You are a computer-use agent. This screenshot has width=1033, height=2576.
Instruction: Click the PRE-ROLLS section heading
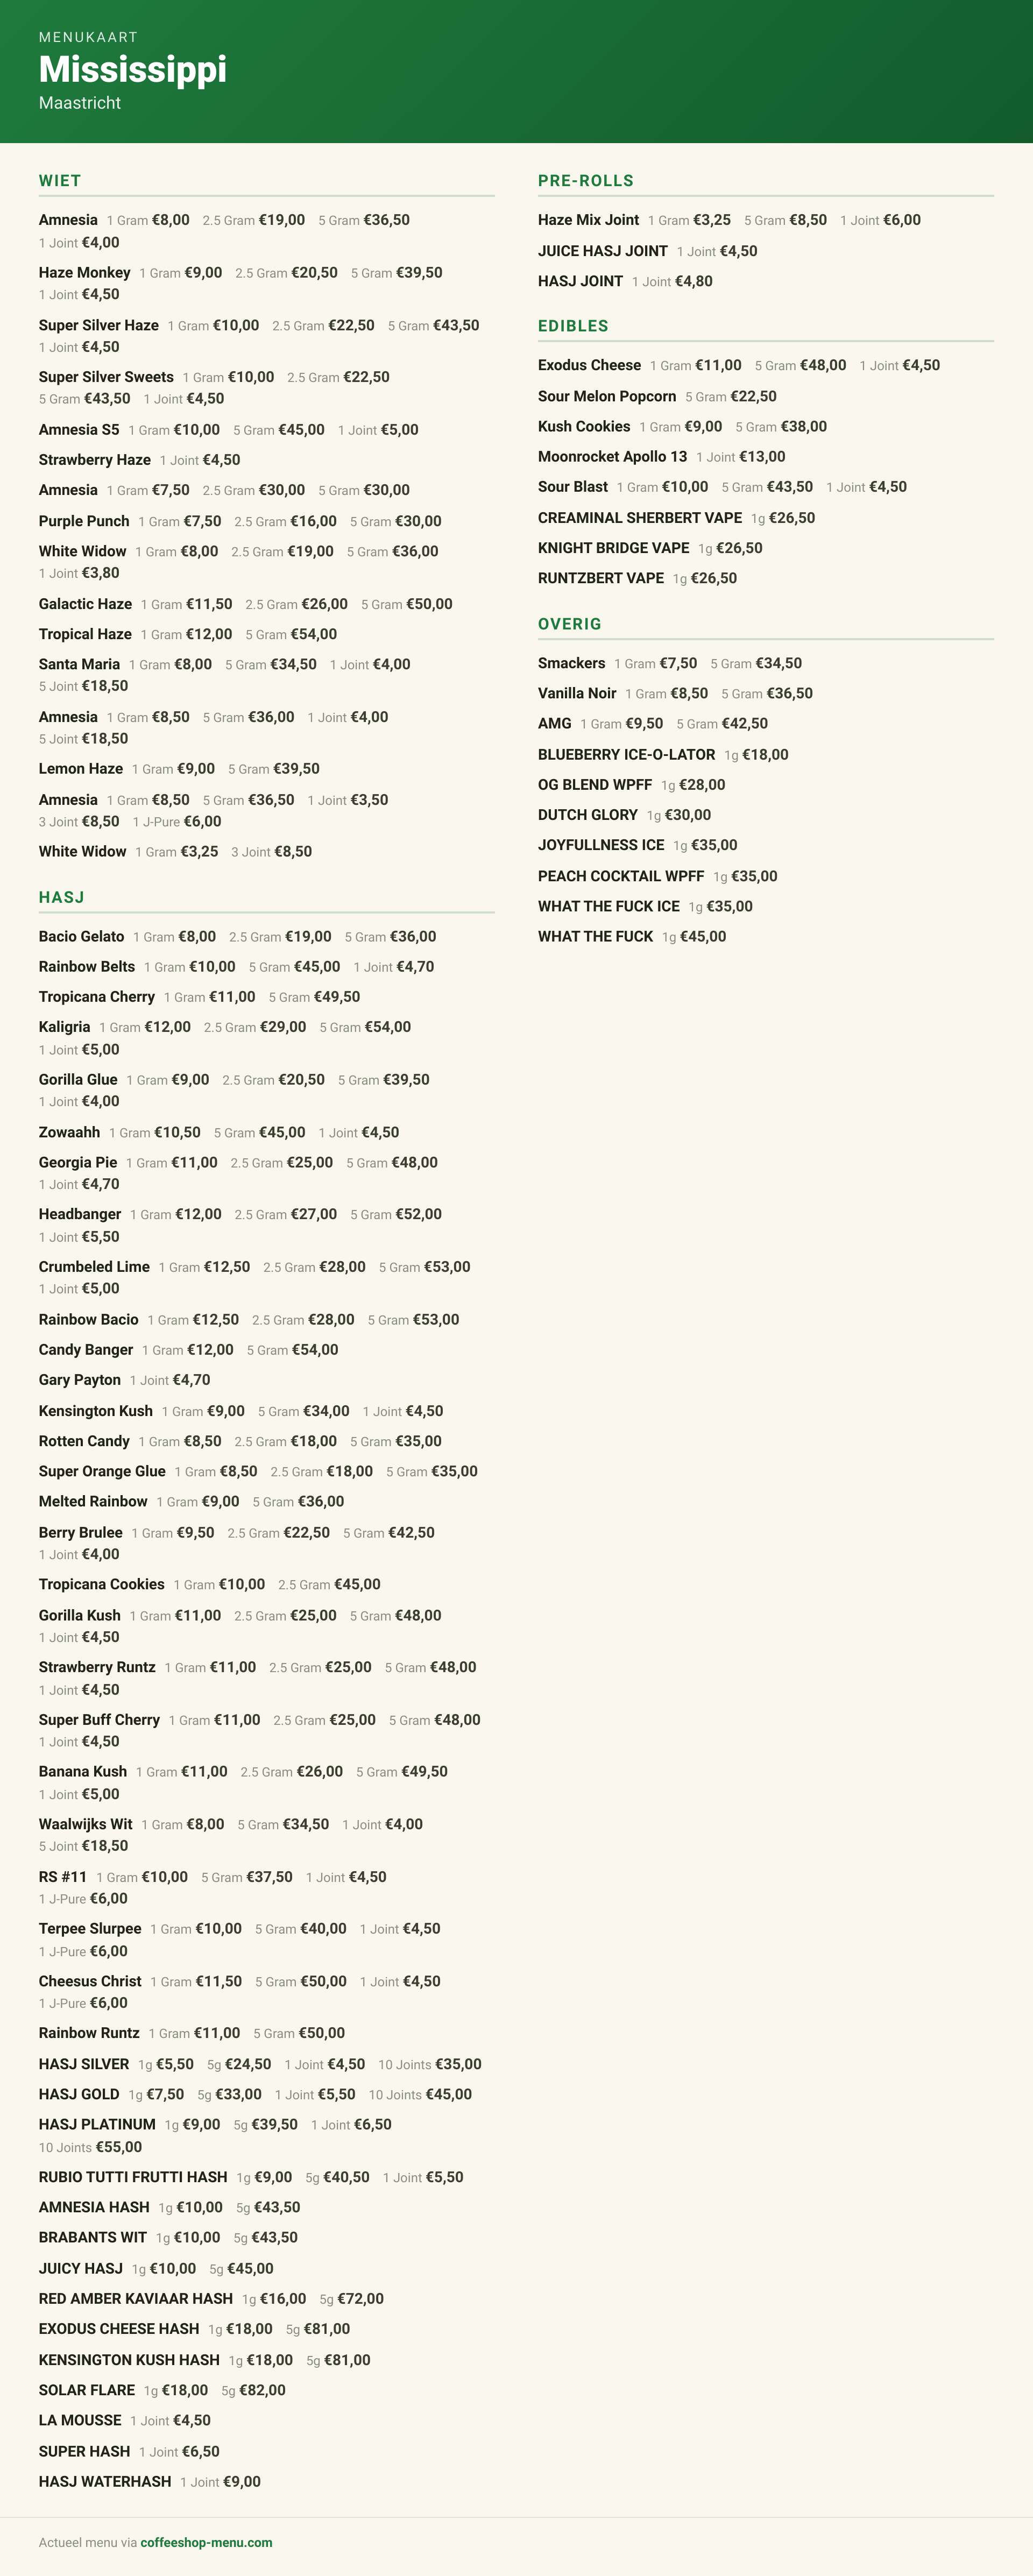[x=586, y=181]
